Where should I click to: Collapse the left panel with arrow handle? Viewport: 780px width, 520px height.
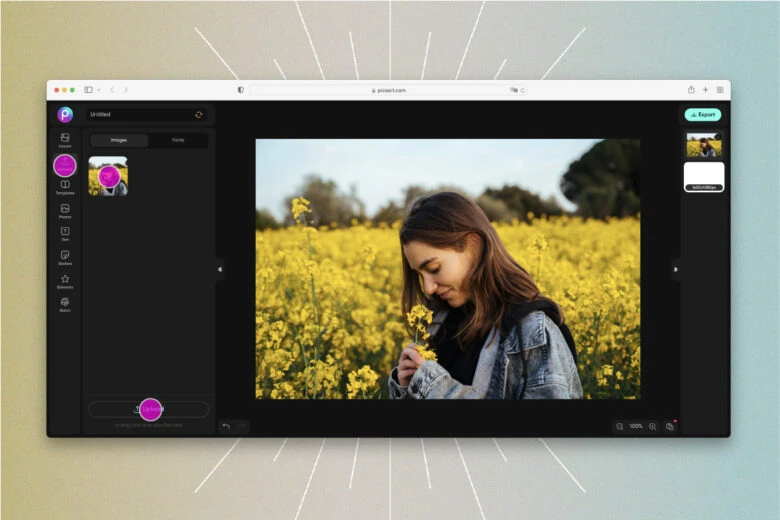click(220, 269)
